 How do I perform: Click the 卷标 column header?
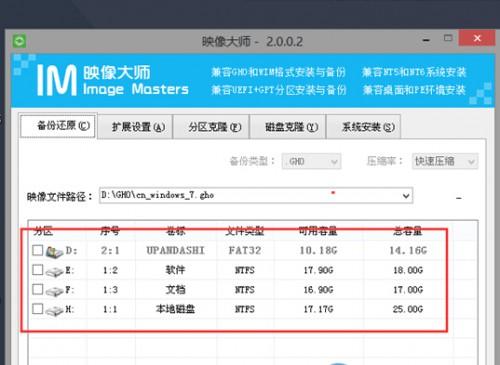(x=176, y=231)
